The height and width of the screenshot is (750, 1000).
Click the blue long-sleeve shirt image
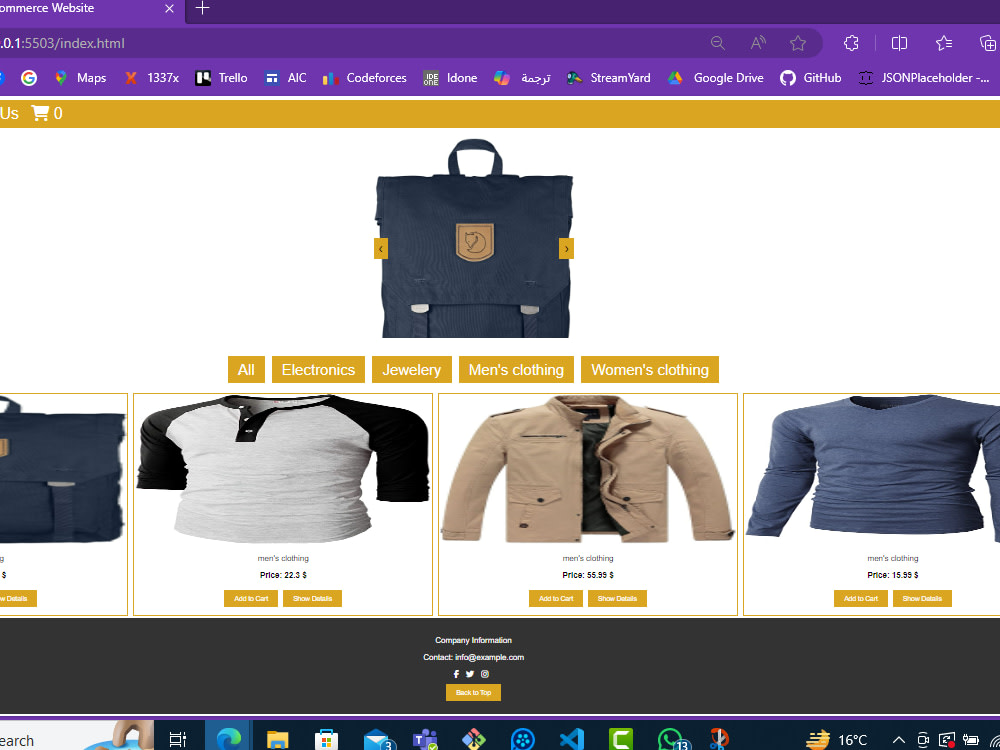point(873,469)
